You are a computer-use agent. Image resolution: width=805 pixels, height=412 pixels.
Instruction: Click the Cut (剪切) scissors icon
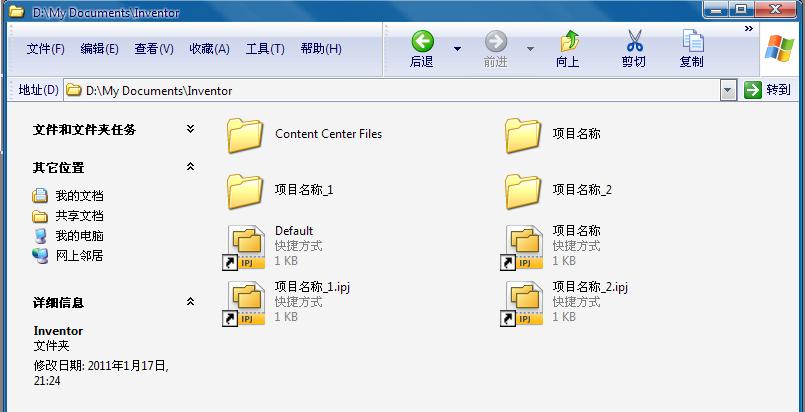[634, 42]
